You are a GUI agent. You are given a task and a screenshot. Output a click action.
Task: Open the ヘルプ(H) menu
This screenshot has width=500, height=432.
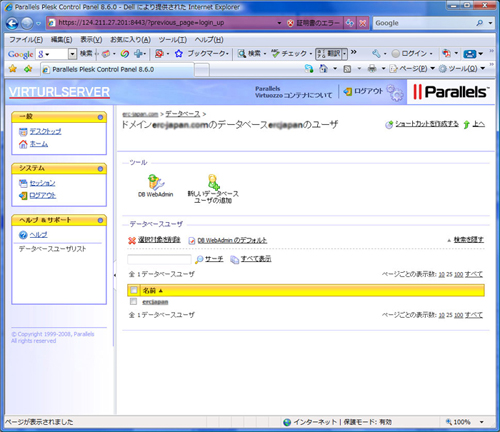click(x=209, y=40)
